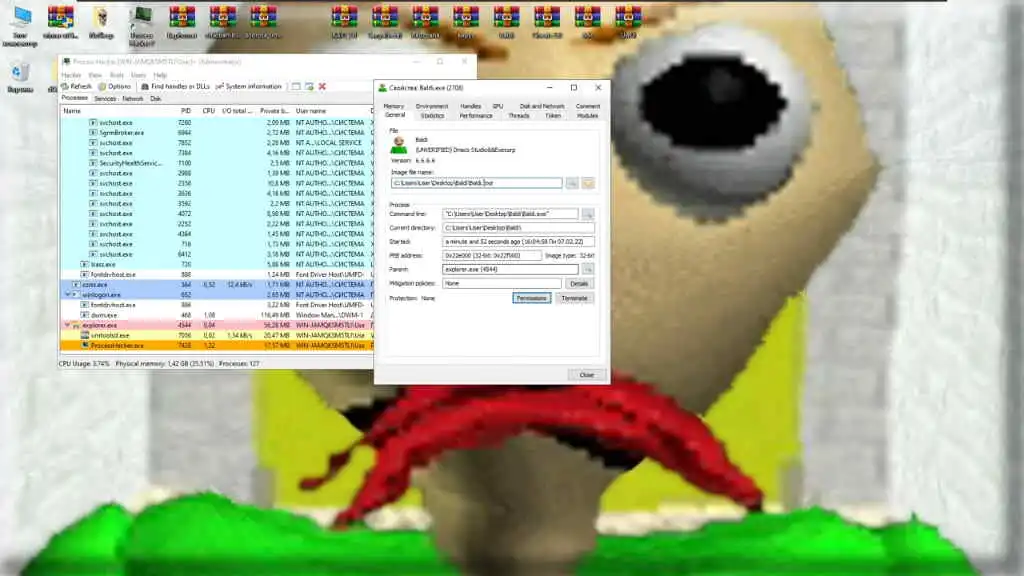1024x576 pixels.
Task: Click the Close button in properties dialog
Action: point(586,375)
